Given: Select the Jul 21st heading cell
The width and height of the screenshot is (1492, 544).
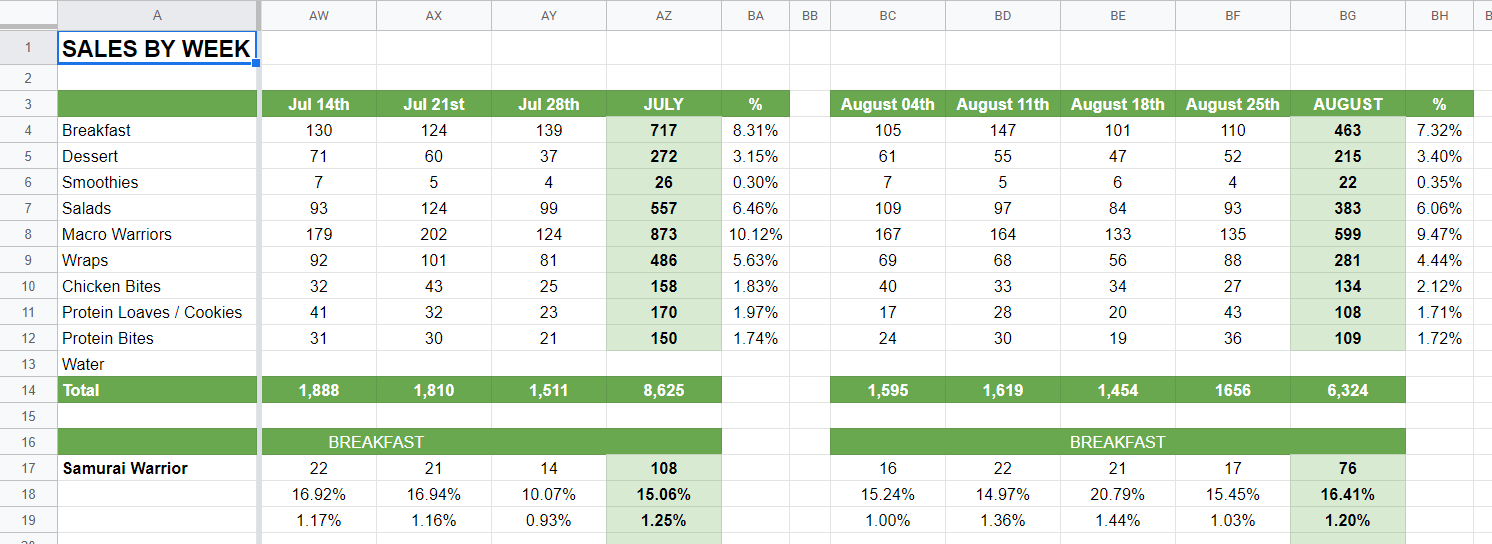Looking at the screenshot, I should click(433, 104).
